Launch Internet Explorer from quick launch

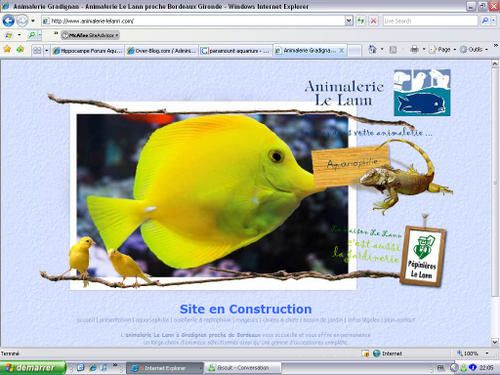click(x=93, y=368)
